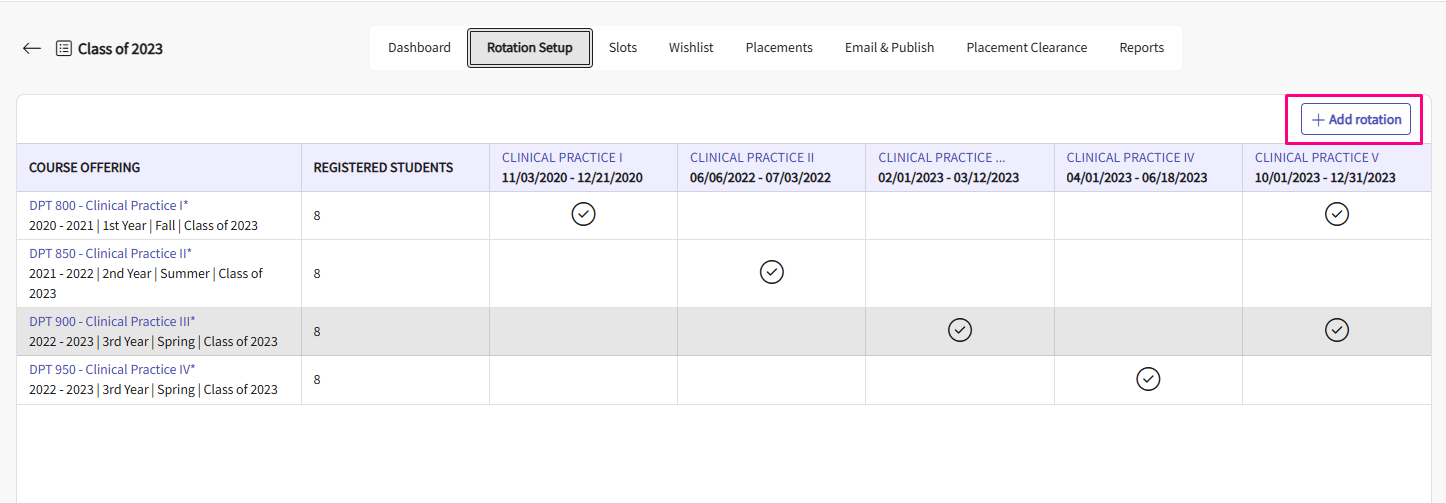Open DPT 950 - Clinical Practice IV link
Screen dimensions: 1446x503
[x=109, y=369]
